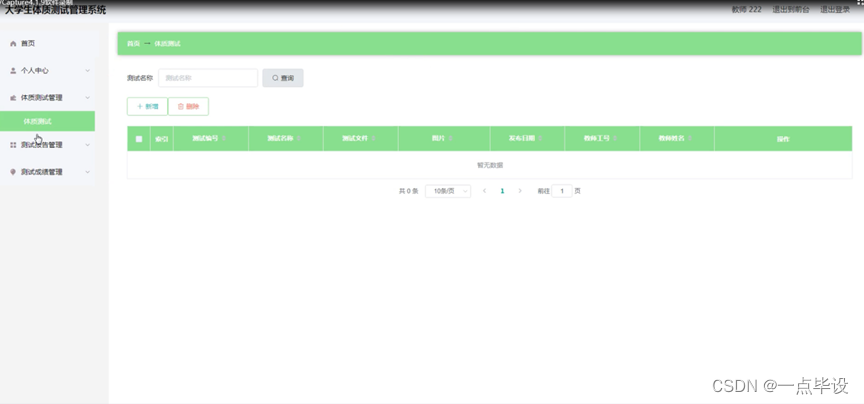This screenshot has width=864, height=404.
Task: Sort by 图片 column arrows
Action: pos(450,139)
